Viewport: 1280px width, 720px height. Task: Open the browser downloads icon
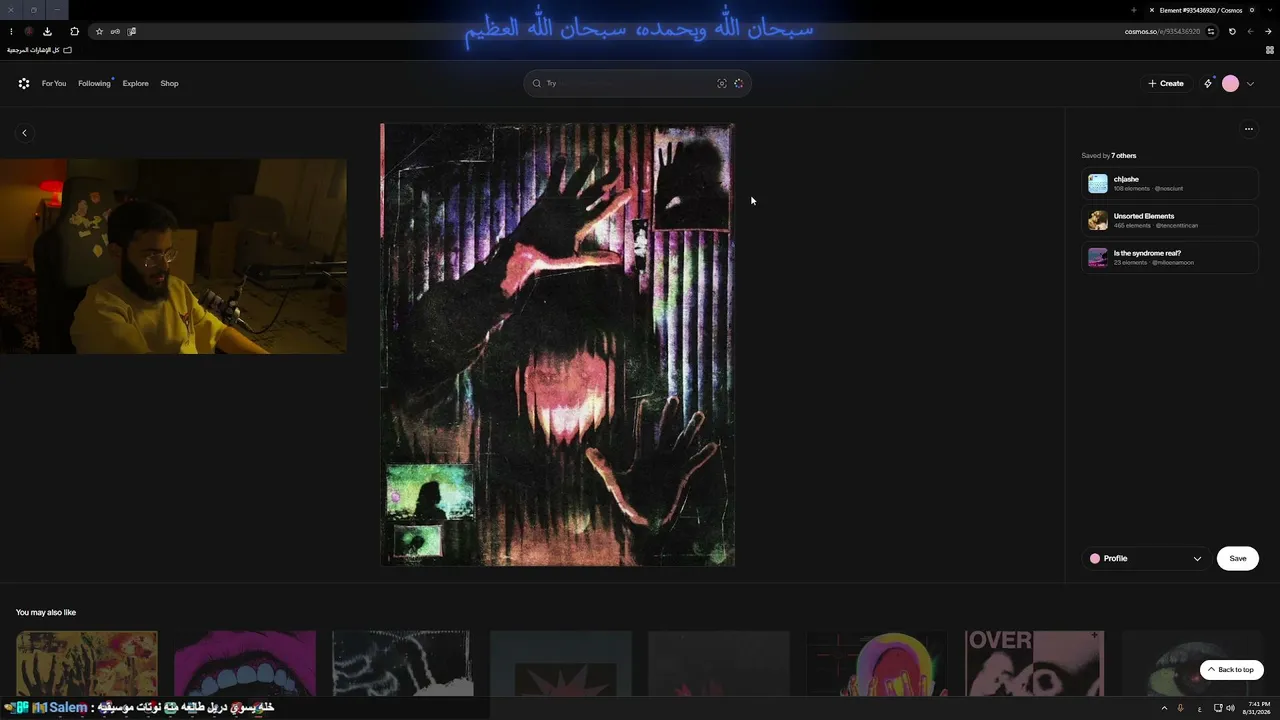pos(47,31)
